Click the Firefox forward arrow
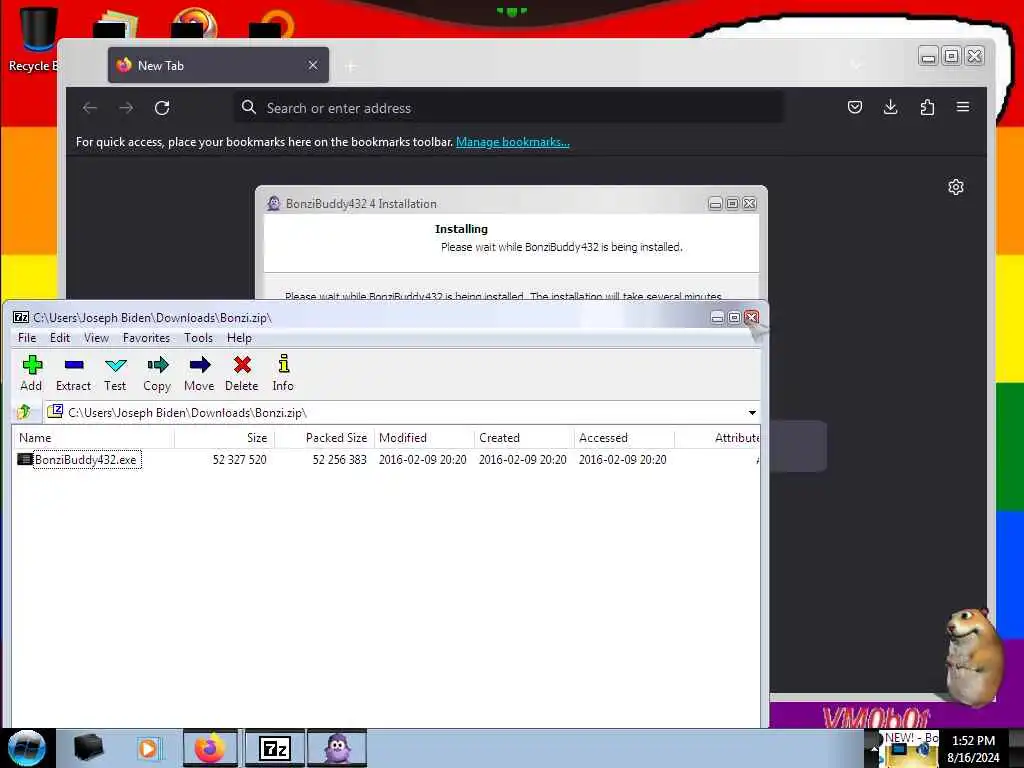 [126, 108]
